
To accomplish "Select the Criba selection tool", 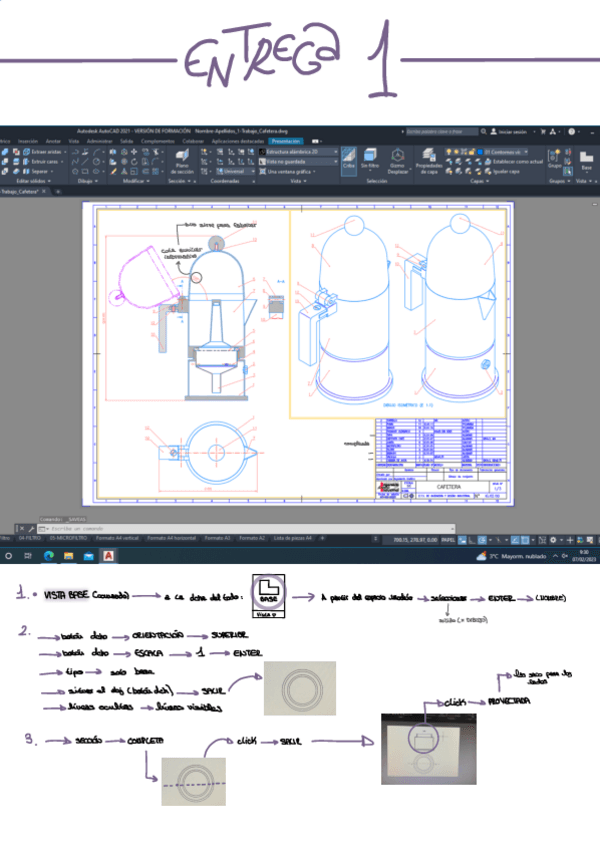I will click(x=349, y=160).
